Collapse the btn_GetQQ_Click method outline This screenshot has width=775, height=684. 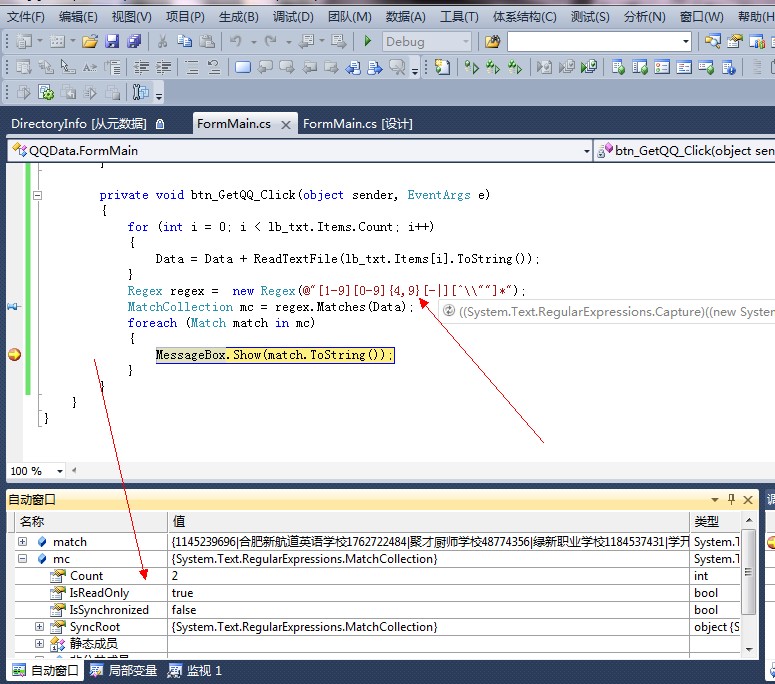[x=37, y=195]
